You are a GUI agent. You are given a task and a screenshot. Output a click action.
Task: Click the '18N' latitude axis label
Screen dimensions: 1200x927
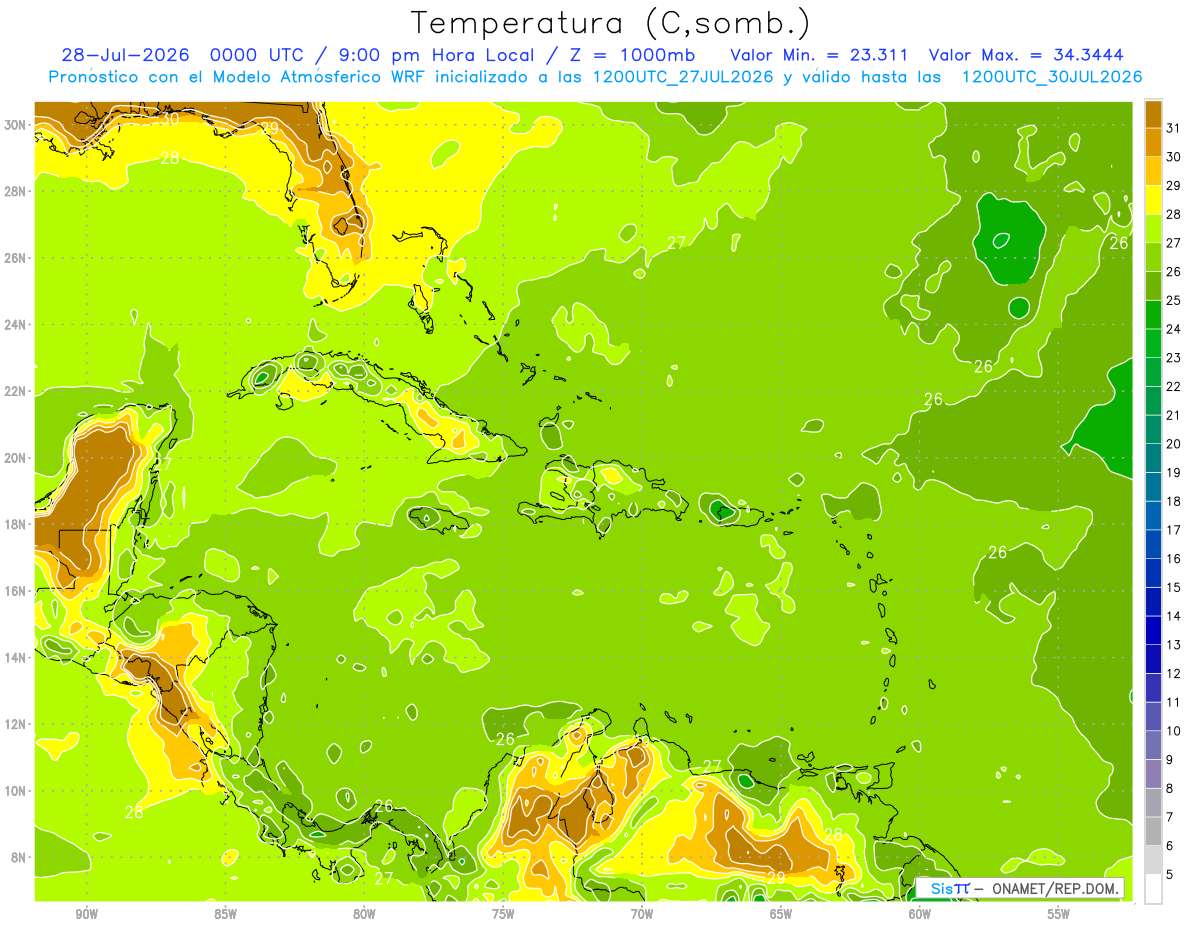coord(16,524)
